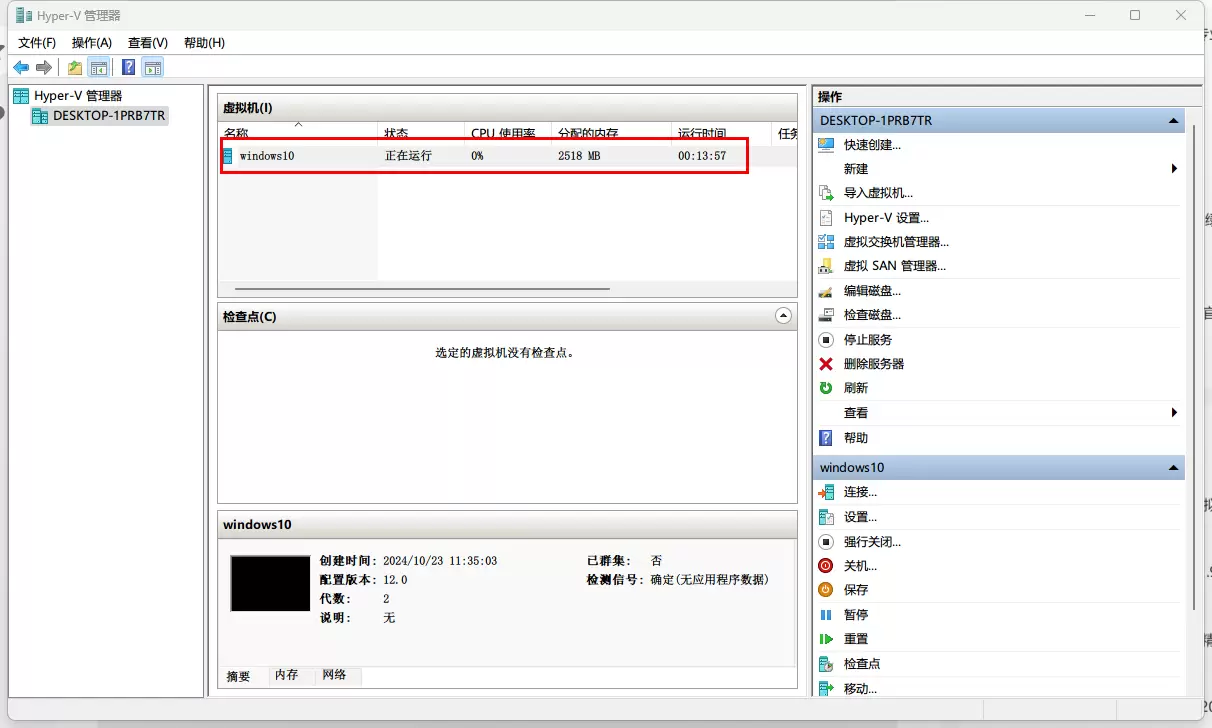
Task: Click the 确定(无应用程序数据) heartbeat value
Action: click(710, 580)
